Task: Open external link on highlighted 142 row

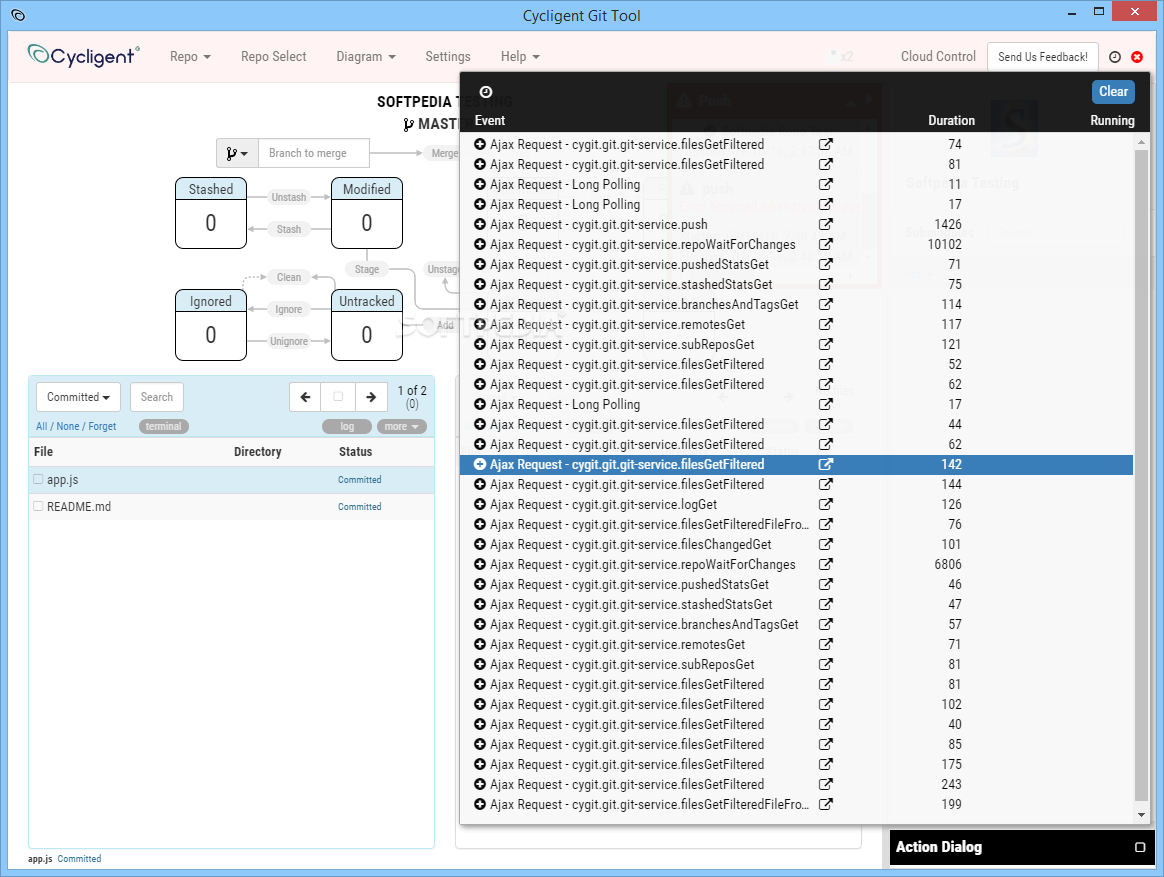Action: coord(825,464)
